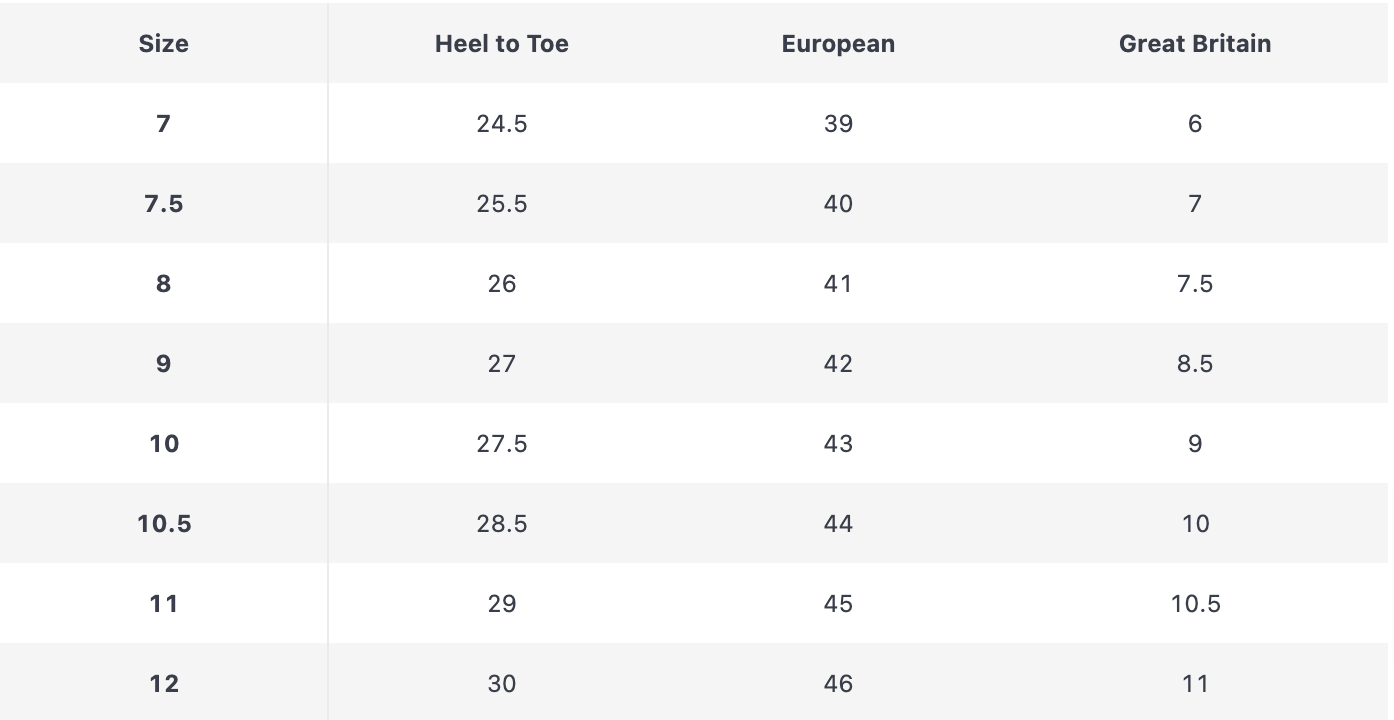1394x720 pixels.
Task: Click heel to toe value 30
Action: (501, 684)
